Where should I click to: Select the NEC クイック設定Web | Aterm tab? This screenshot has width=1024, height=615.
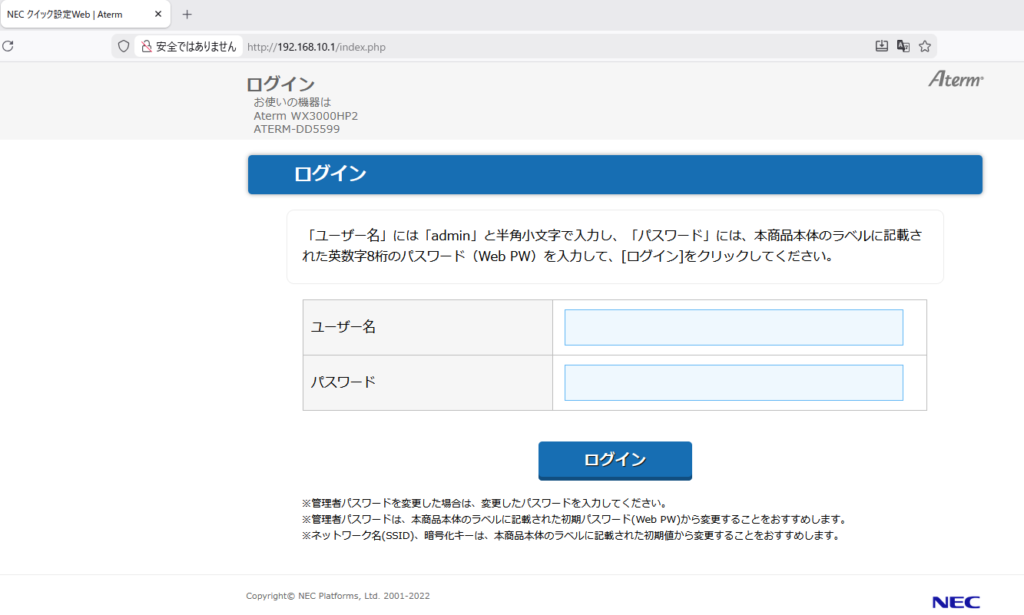[x=70, y=14]
